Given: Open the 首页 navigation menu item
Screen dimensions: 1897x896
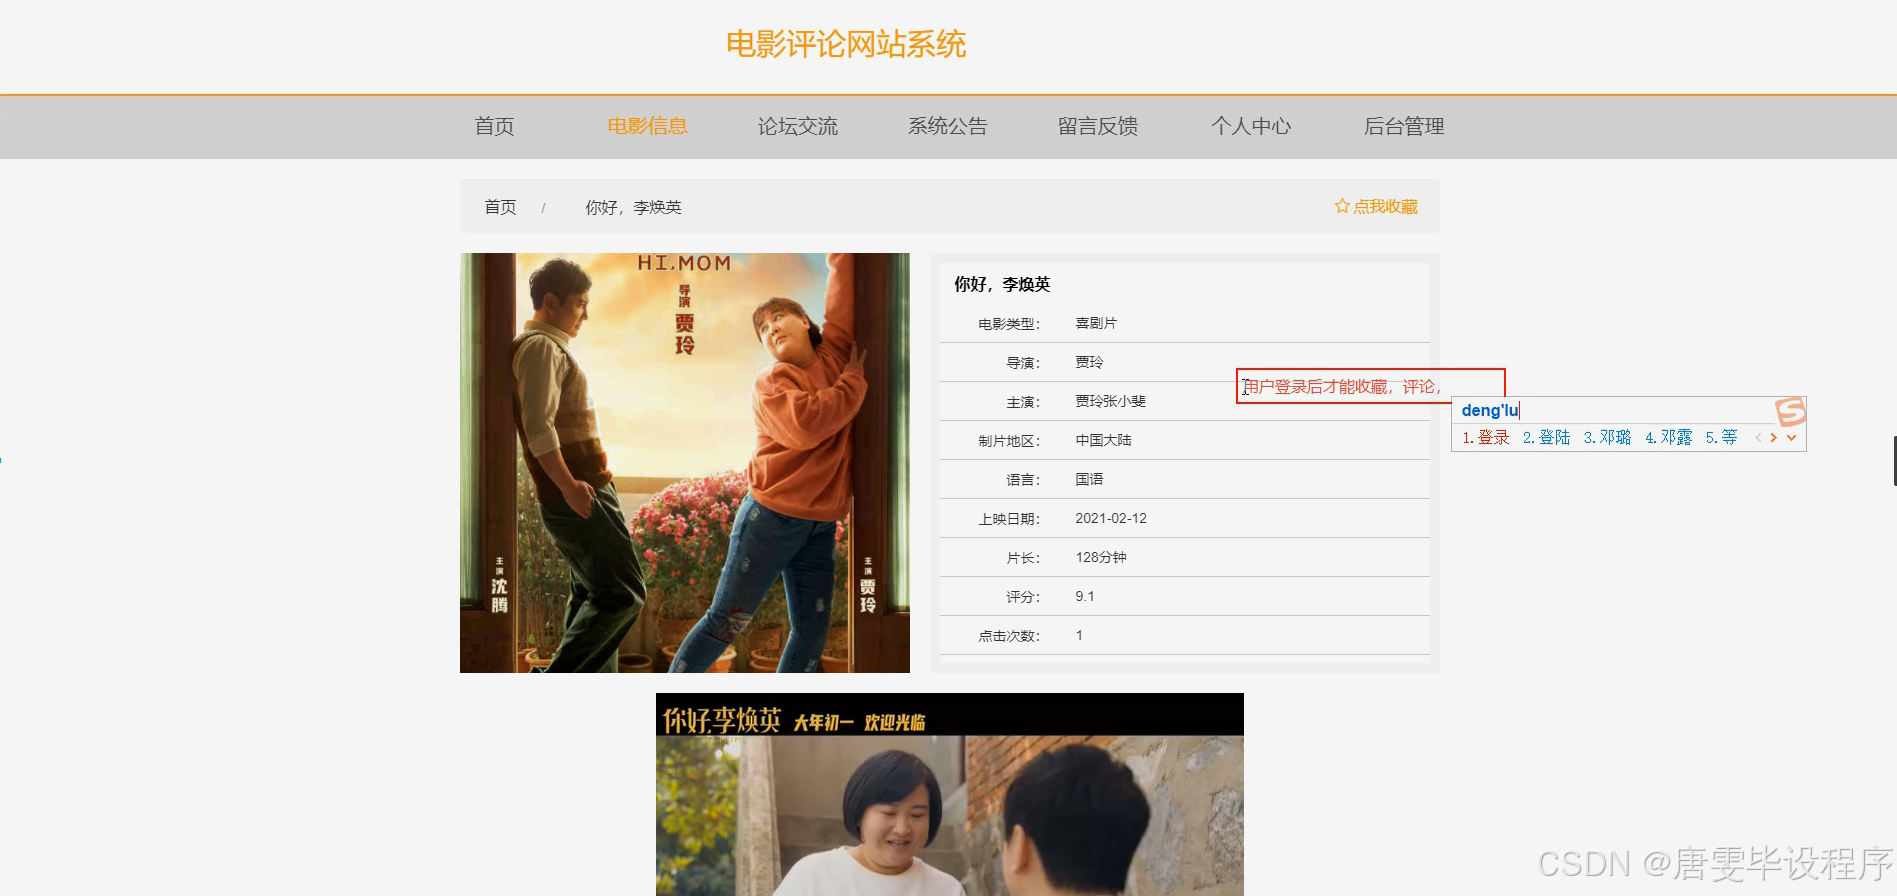Looking at the screenshot, I should 494,127.
